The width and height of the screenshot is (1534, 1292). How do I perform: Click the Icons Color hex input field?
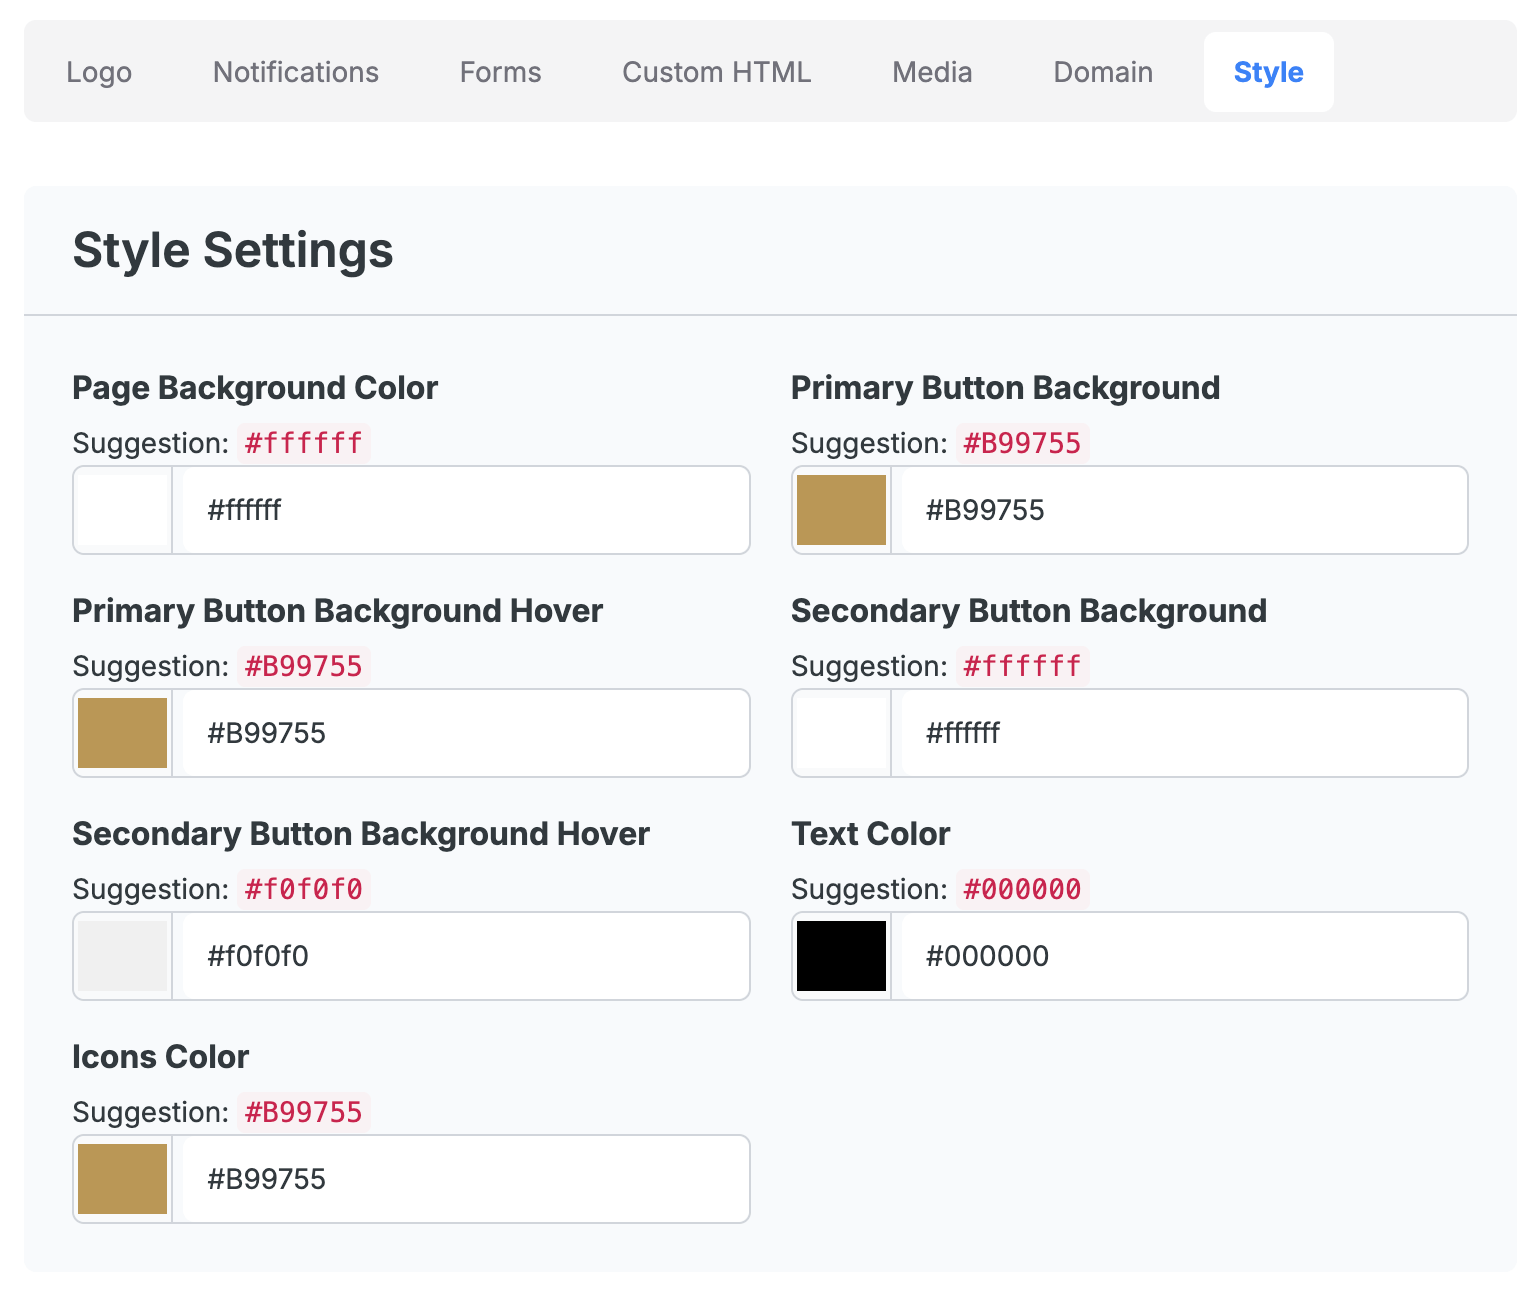pos(465,1179)
